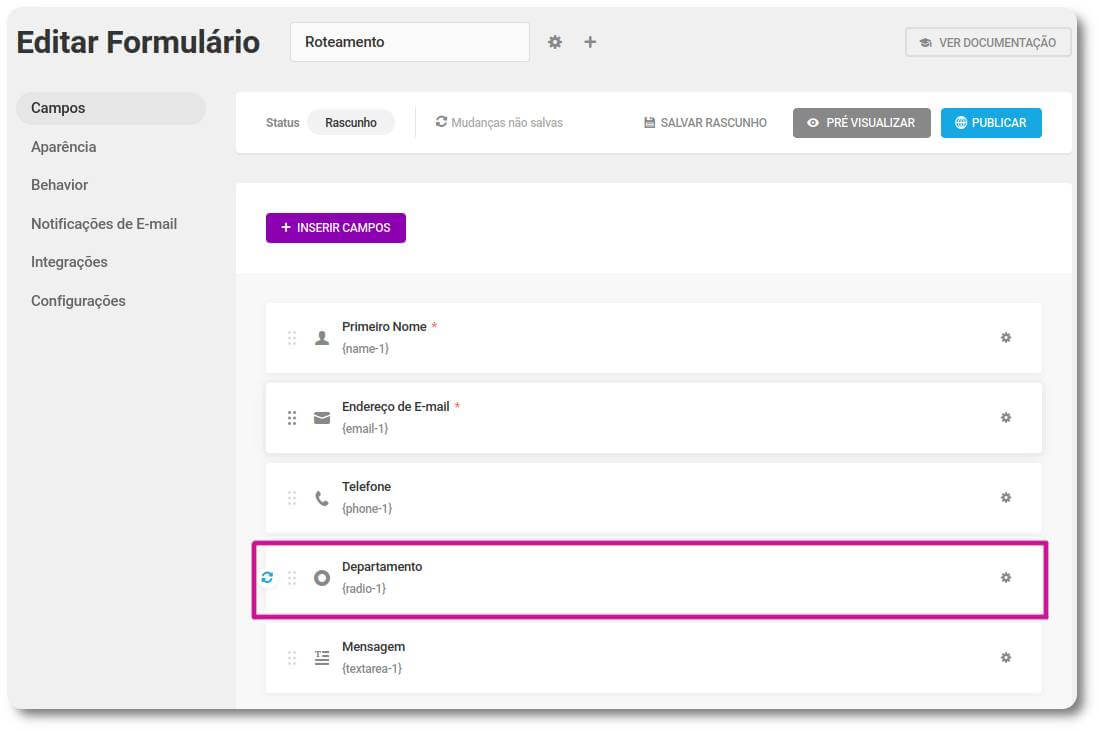Save the form via Salvar Rascunho
Viewport: 1100px width, 732px height.
click(705, 123)
